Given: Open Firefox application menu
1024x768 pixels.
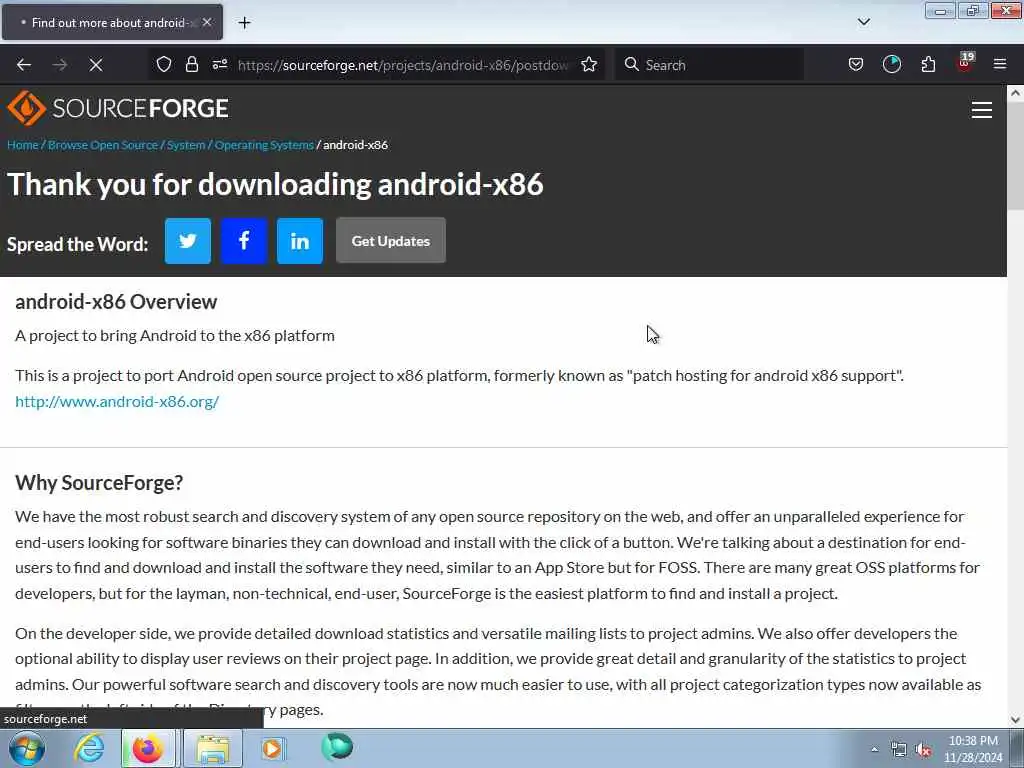Looking at the screenshot, I should coord(1000,64).
